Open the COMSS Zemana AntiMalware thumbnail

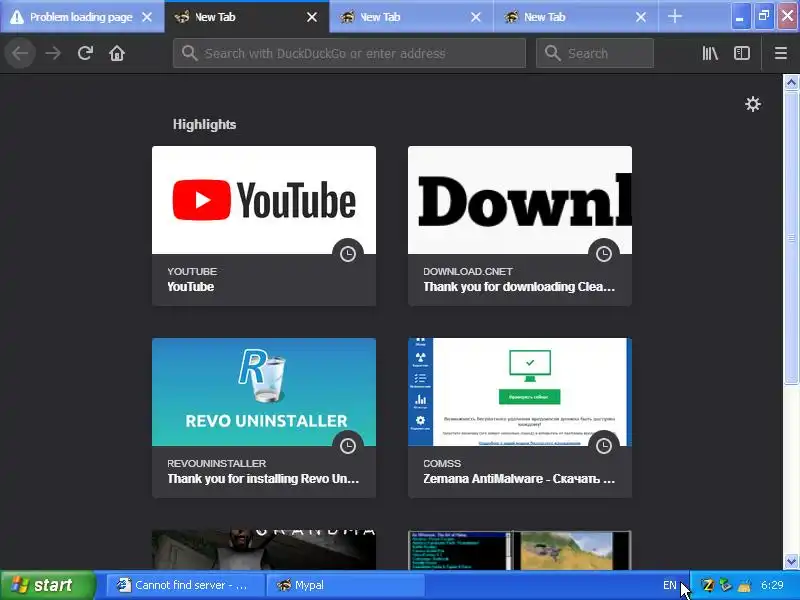519,392
